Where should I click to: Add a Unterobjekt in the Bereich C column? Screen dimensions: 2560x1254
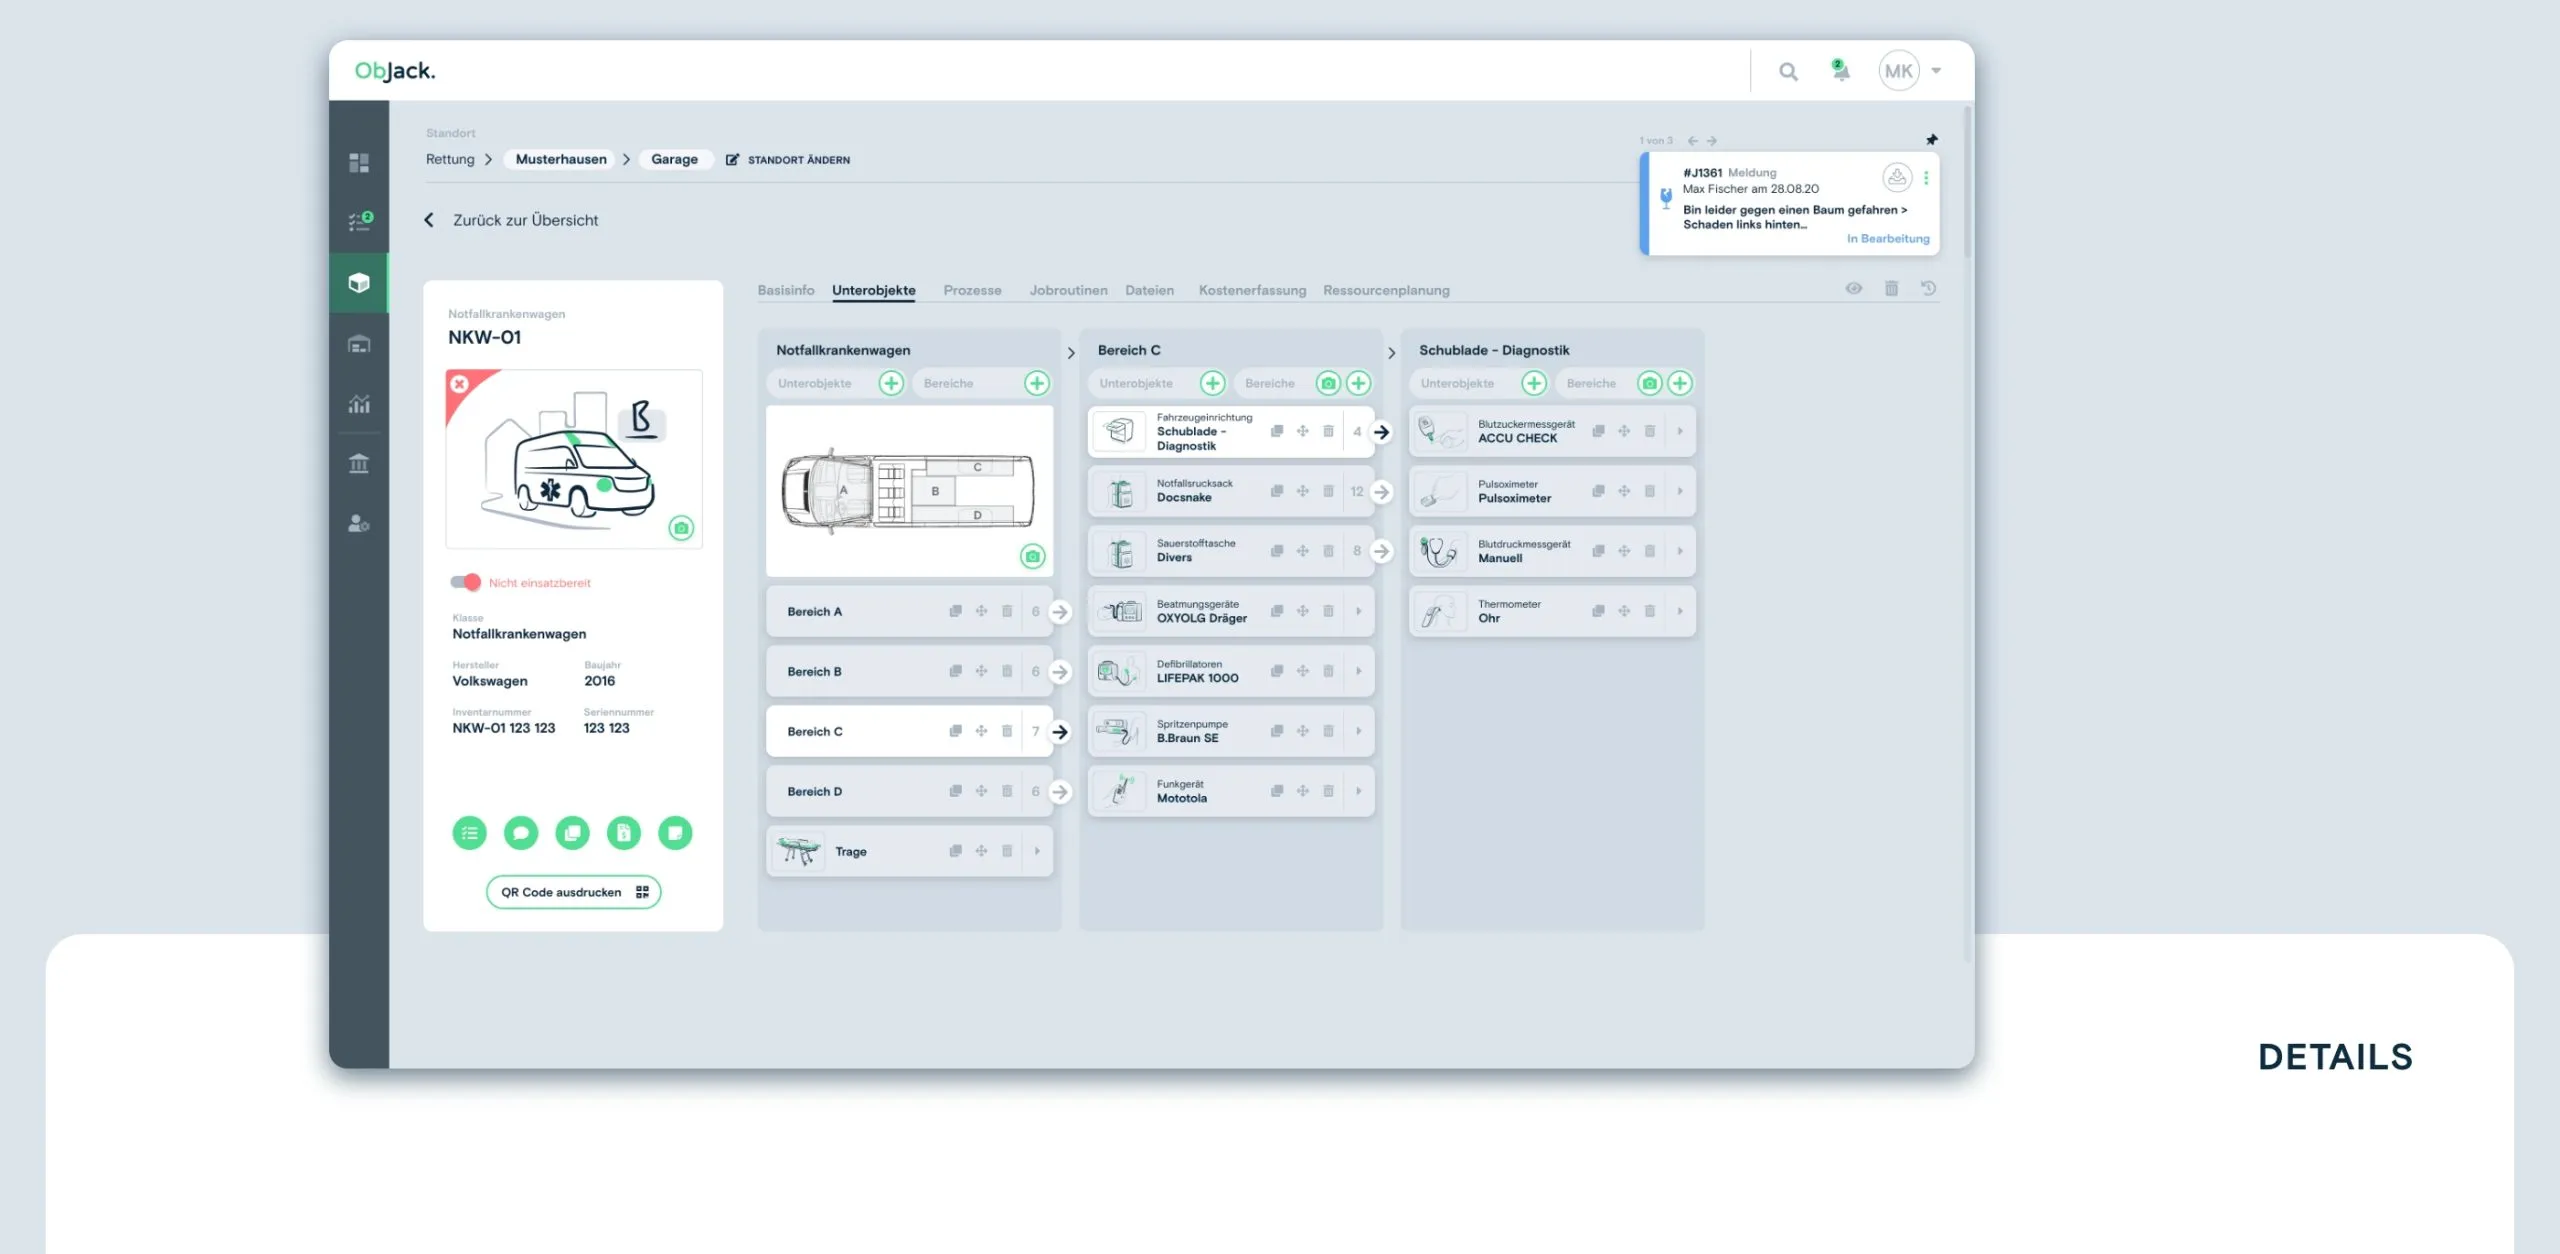1212,383
